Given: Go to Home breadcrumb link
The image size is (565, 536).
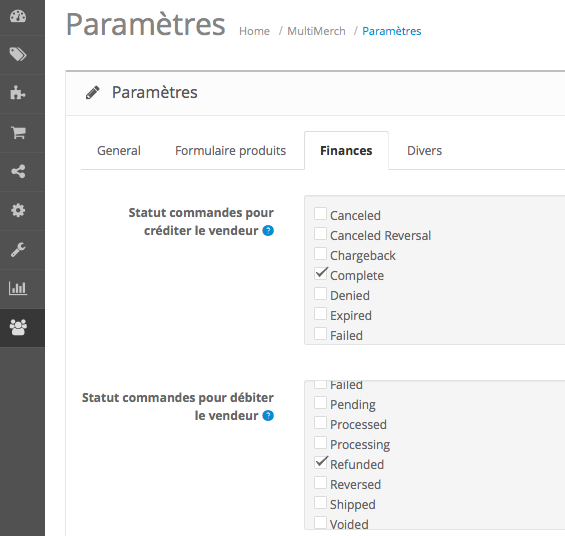Looking at the screenshot, I should (254, 31).
